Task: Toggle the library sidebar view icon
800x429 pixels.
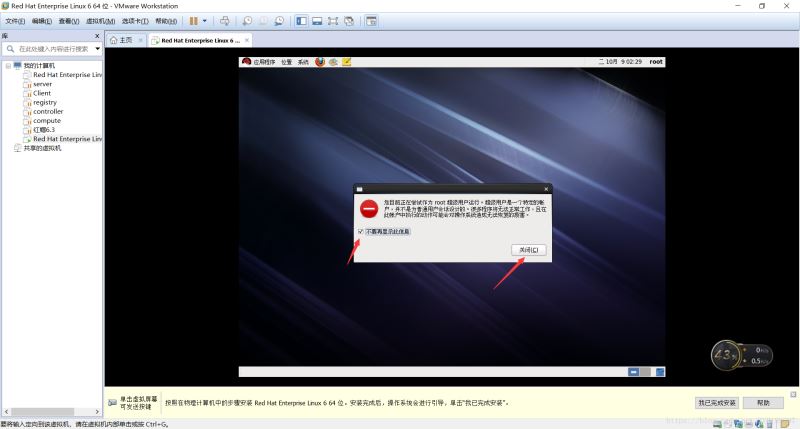Action: [302, 21]
